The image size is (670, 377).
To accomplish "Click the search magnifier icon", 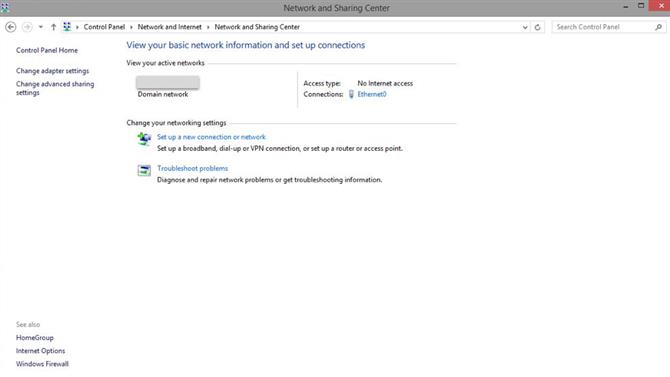I will click(658, 27).
